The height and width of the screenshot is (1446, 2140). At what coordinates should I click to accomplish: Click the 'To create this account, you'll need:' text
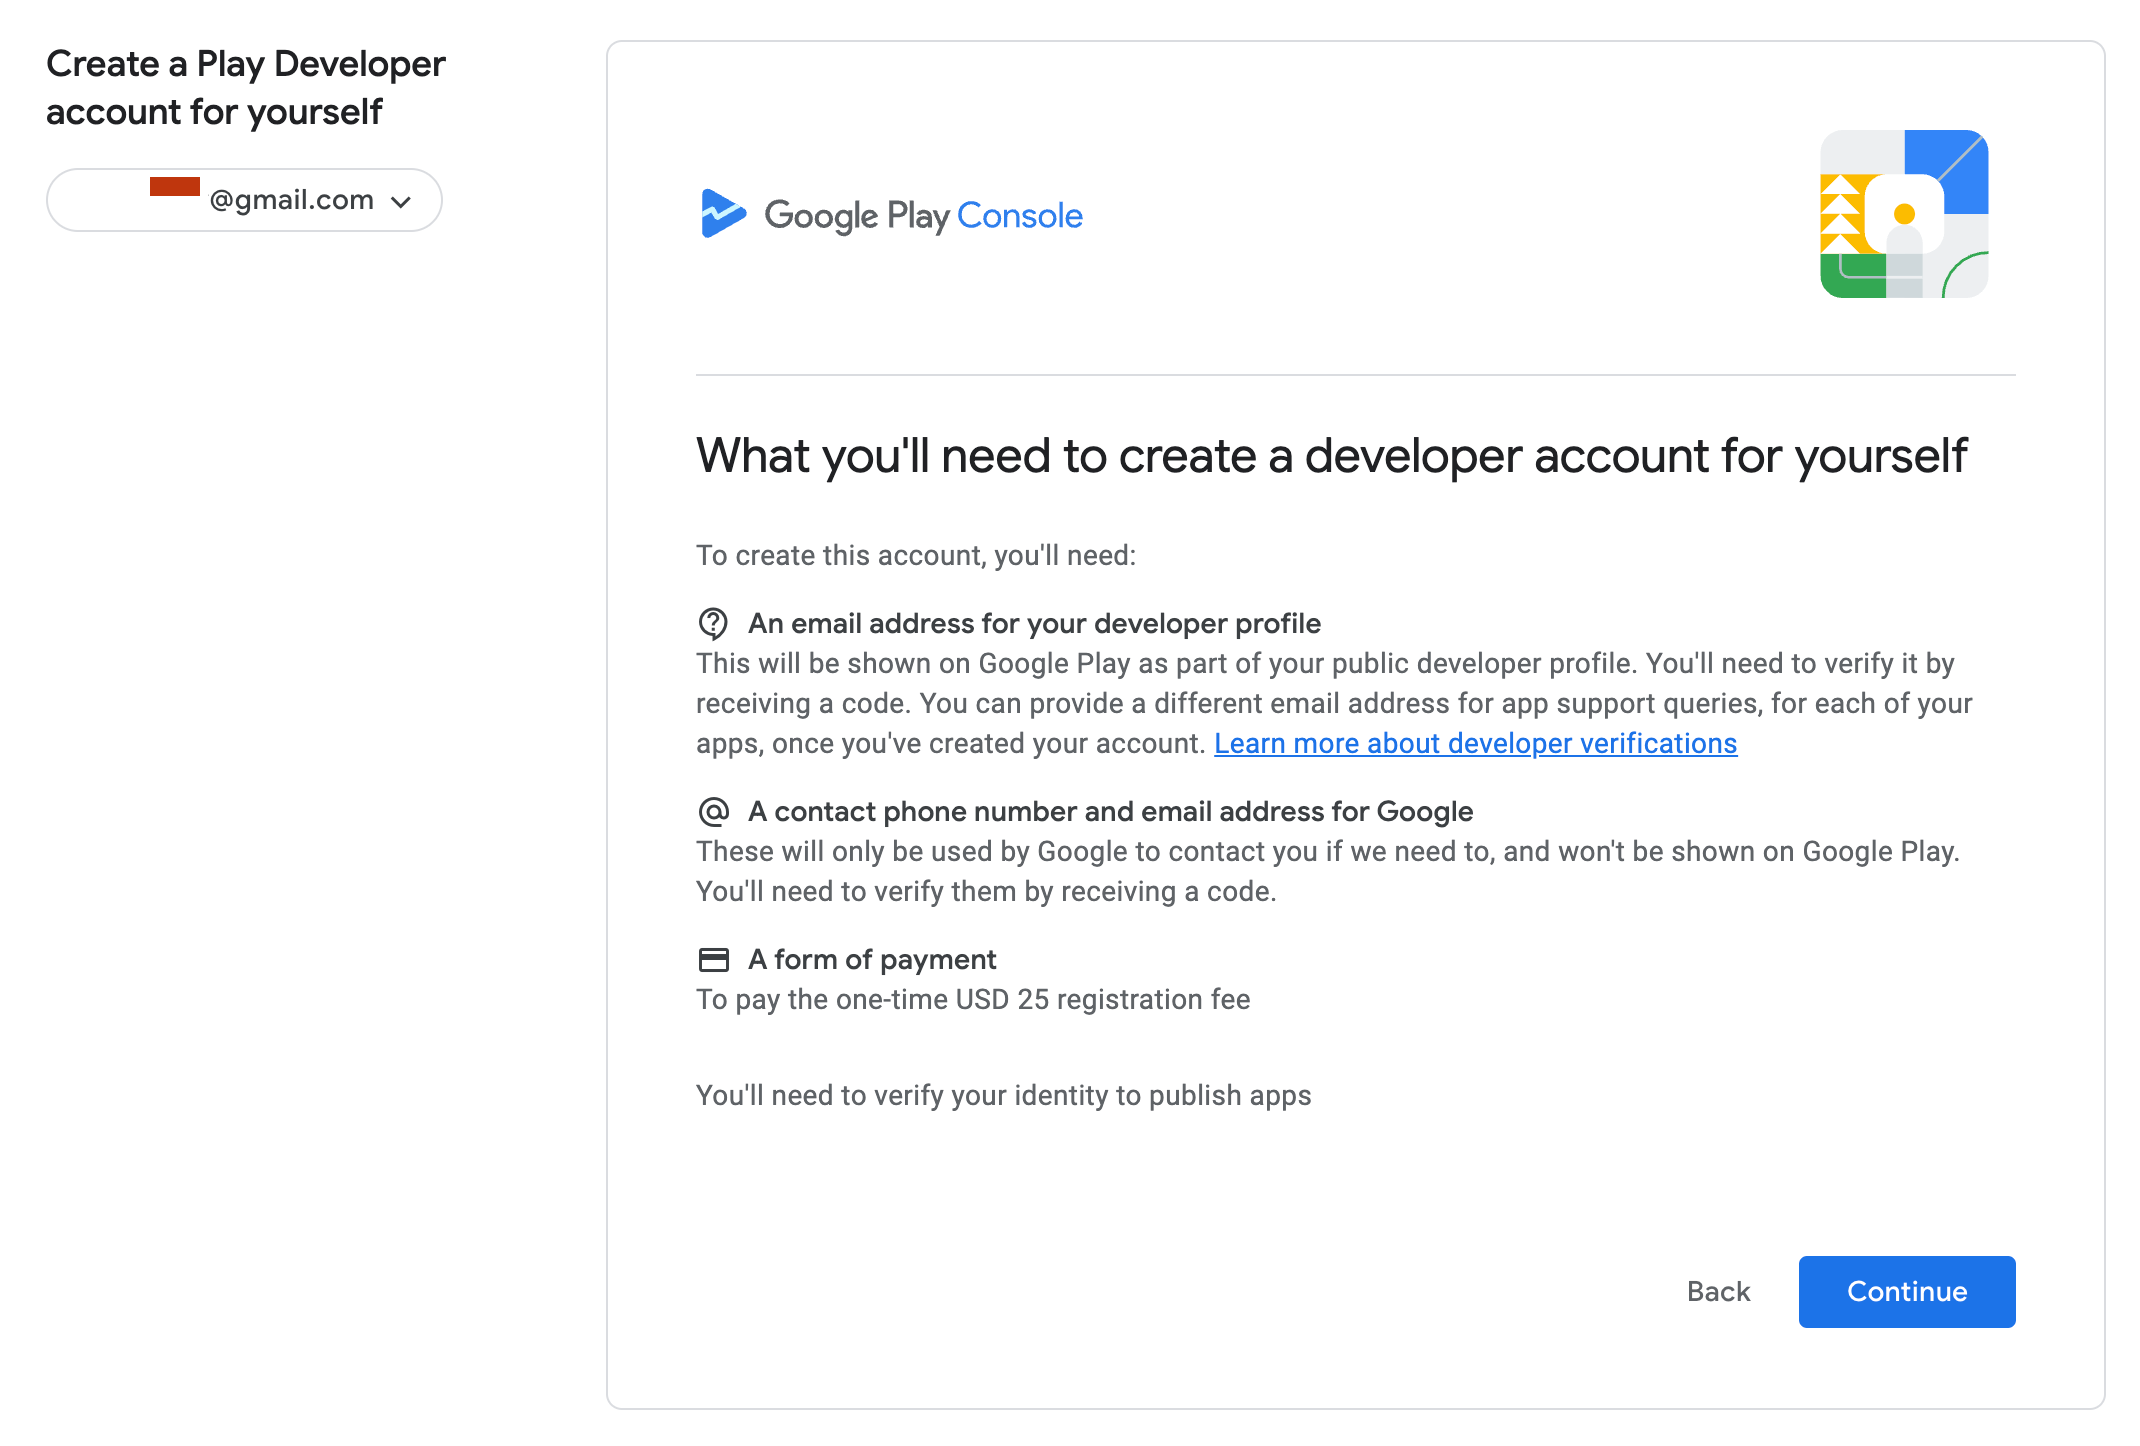(916, 556)
